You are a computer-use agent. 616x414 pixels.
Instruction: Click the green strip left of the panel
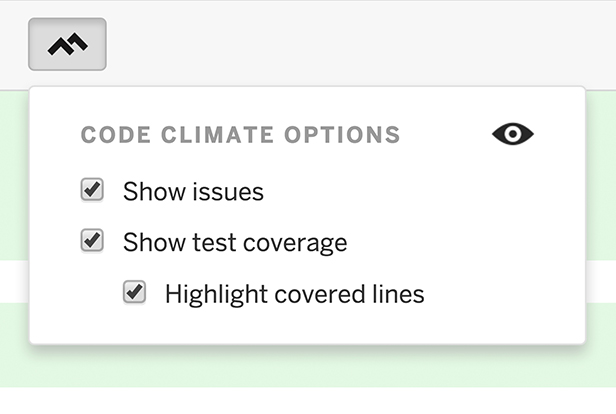(14, 175)
